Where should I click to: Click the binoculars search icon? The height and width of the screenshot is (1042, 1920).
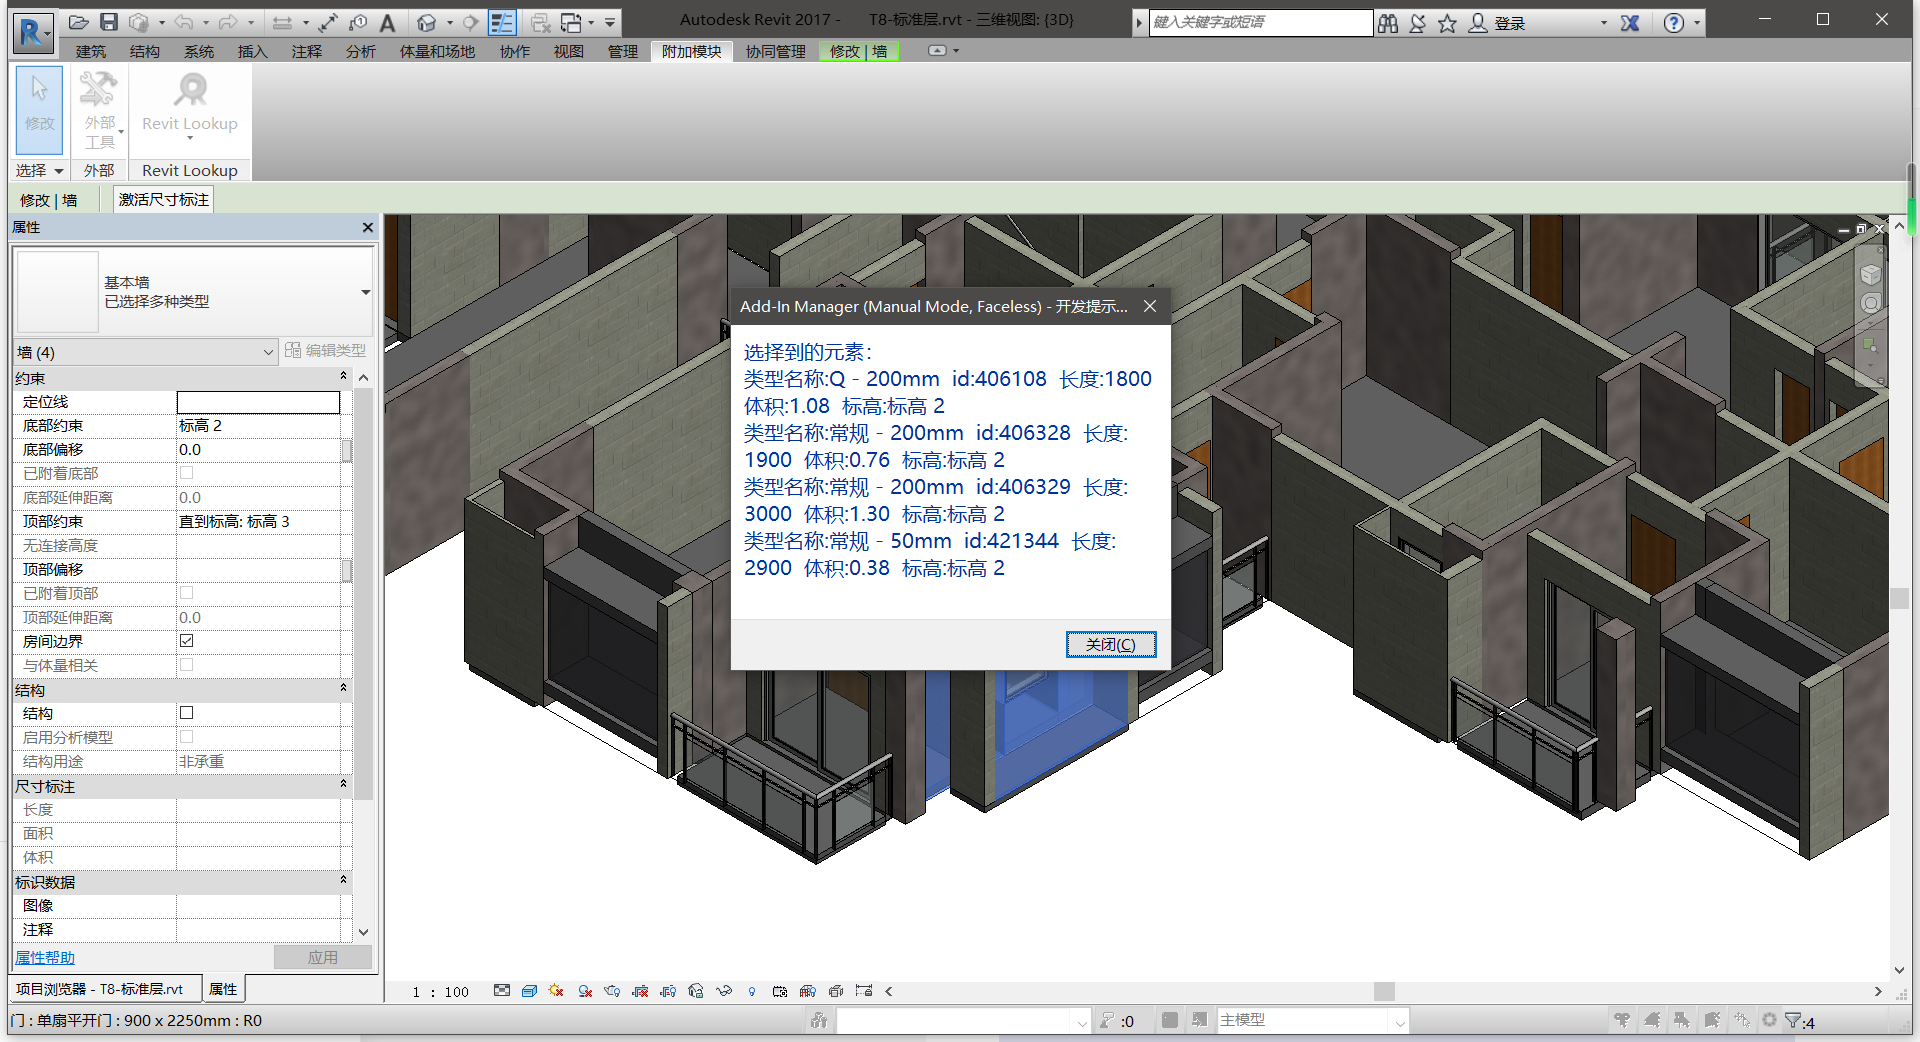pos(1388,23)
